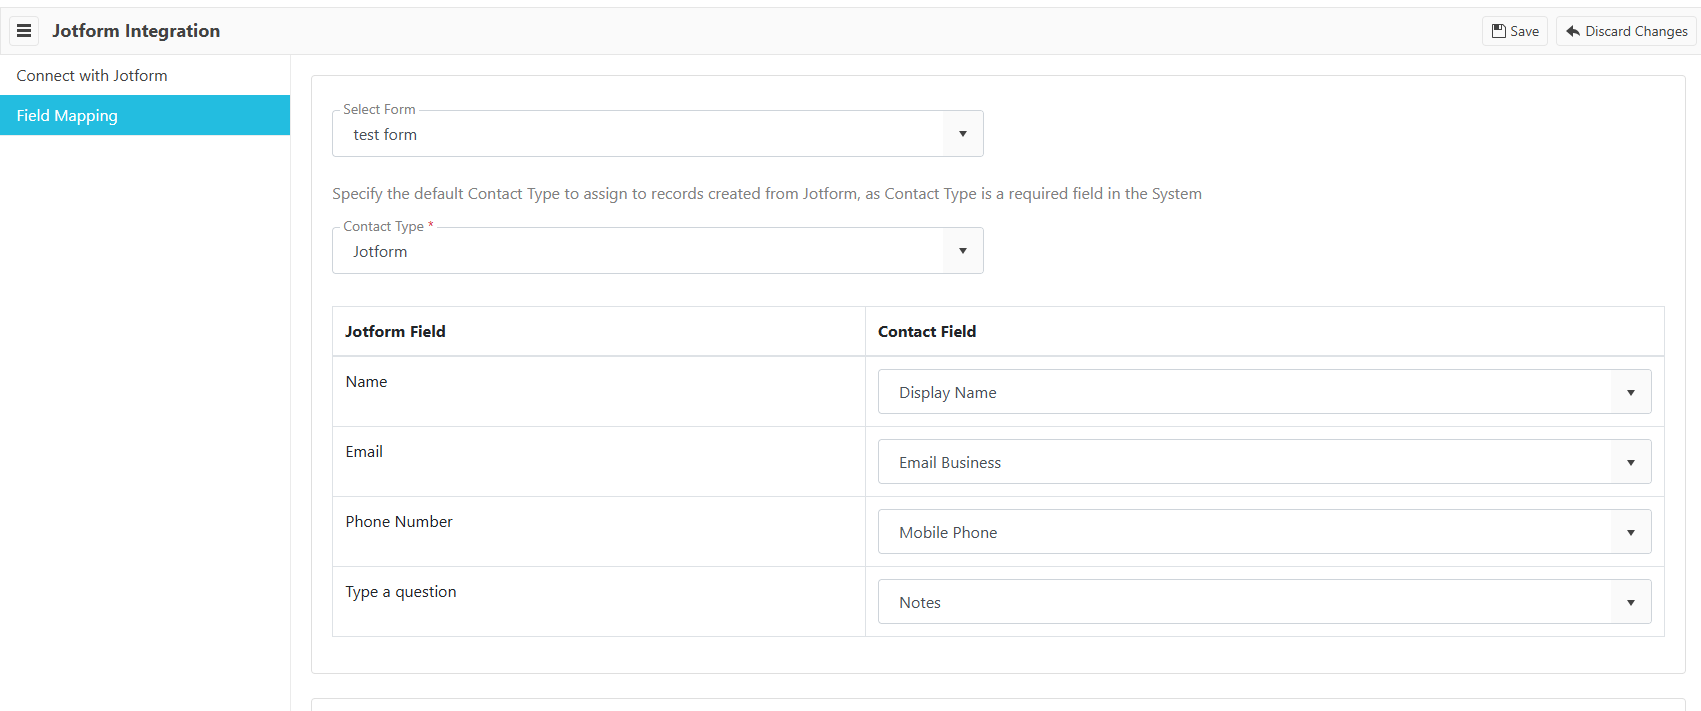1701x711 pixels.
Task: Open Display Name contact field dropdown
Action: coord(1264,392)
